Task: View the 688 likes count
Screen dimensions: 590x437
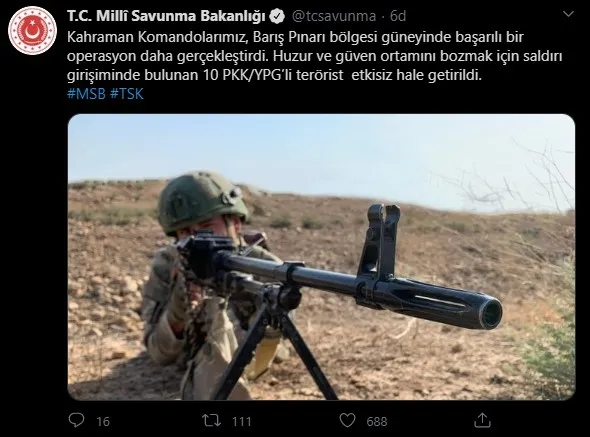Action: click(x=377, y=422)
